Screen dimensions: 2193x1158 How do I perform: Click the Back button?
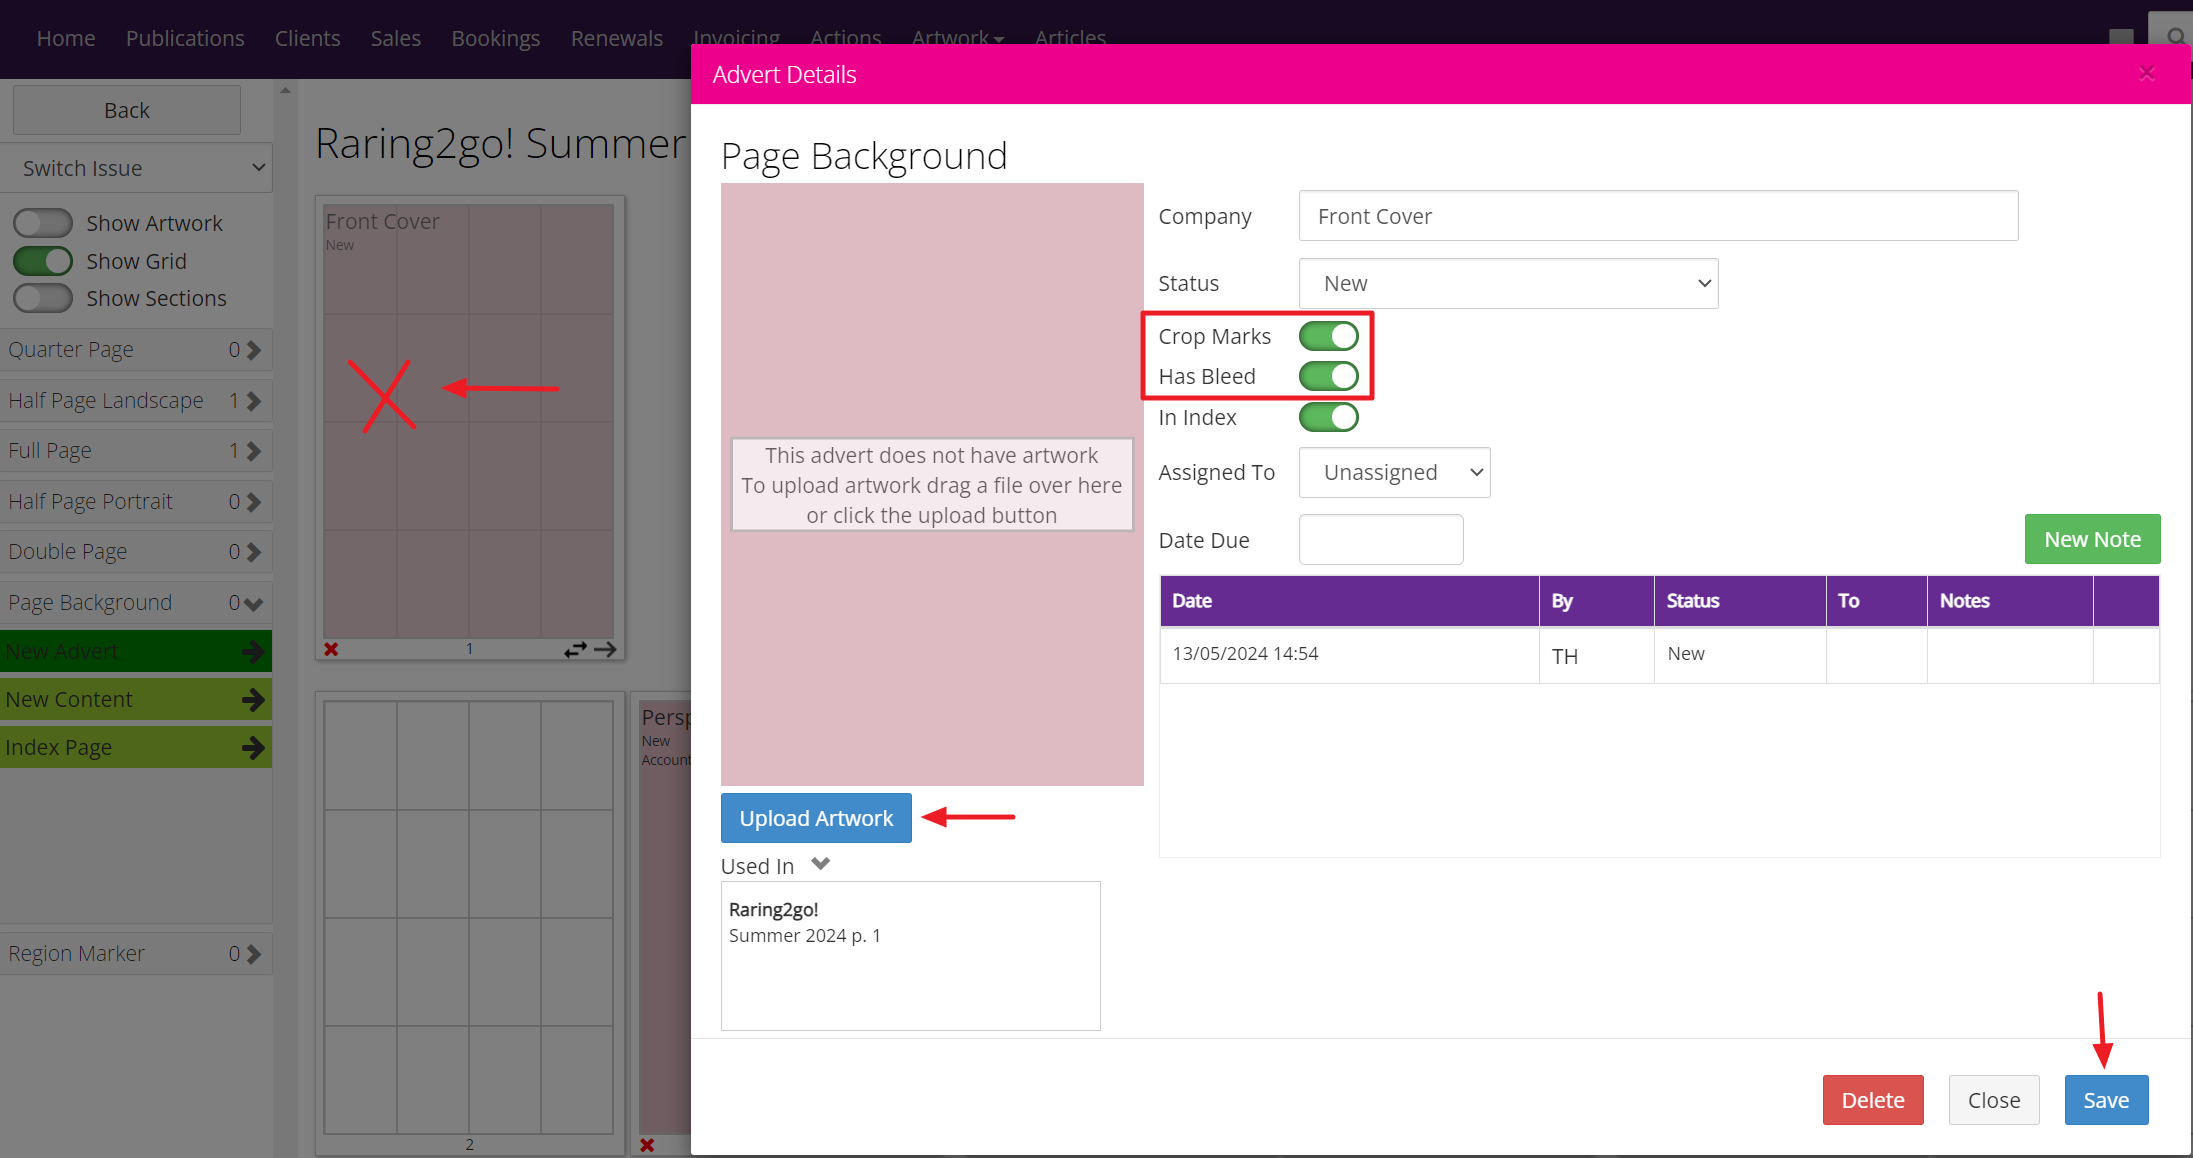click(x=127, y=110)
